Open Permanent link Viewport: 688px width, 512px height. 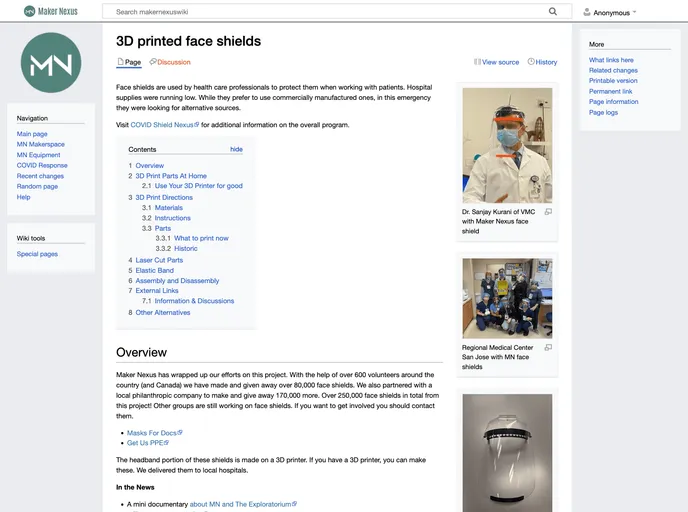[610, 91]
